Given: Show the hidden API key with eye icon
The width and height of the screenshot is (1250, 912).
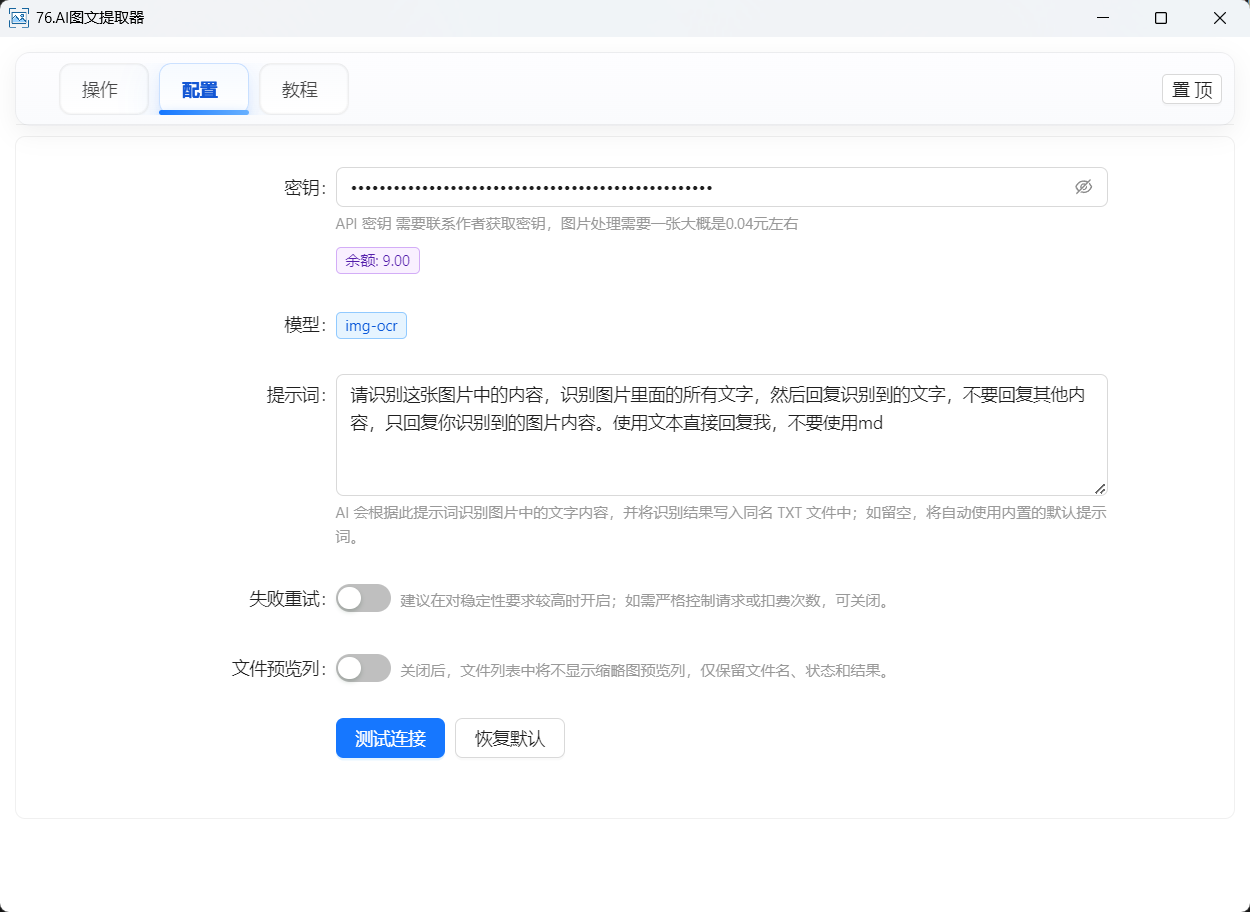Looking at the screenshot, I should coord(1083,187).
